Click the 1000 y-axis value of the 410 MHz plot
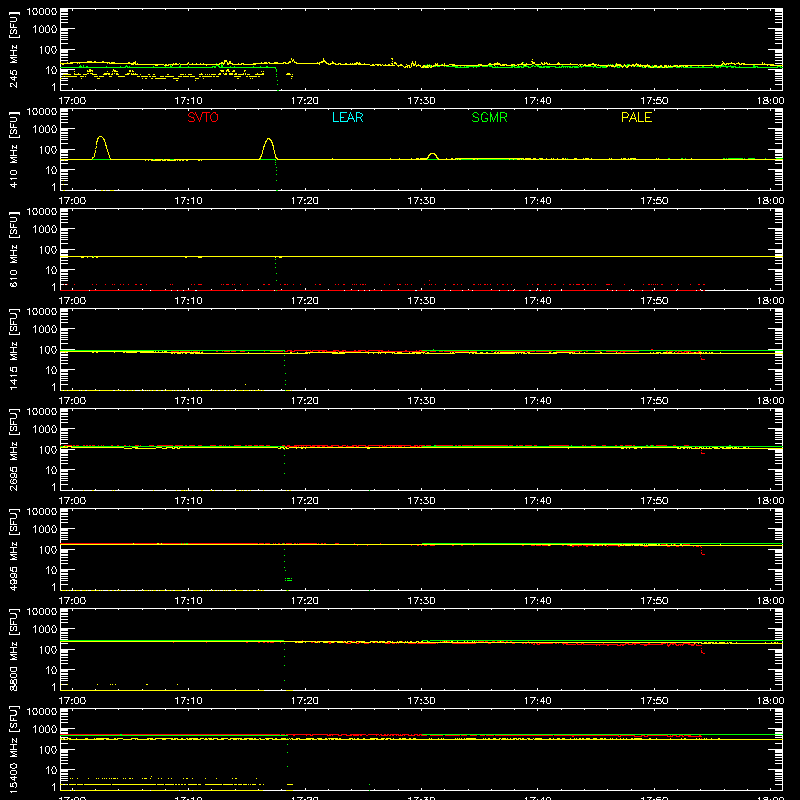This screenshot has height=800, width=800. click(45, 130)
